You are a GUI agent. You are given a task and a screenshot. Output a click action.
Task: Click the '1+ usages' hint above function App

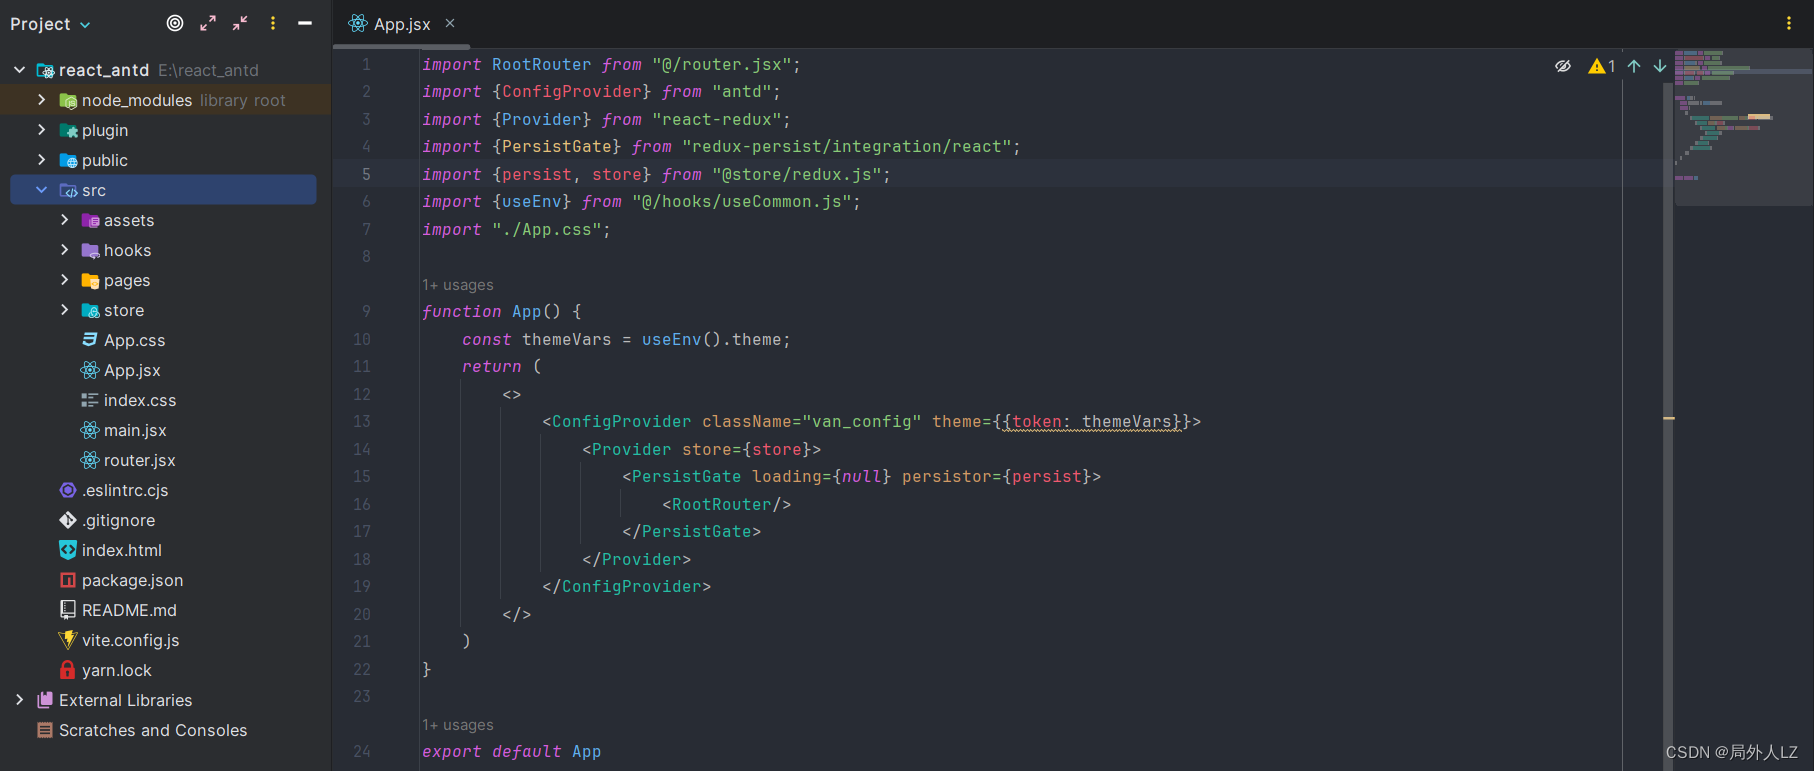point(458,285)
